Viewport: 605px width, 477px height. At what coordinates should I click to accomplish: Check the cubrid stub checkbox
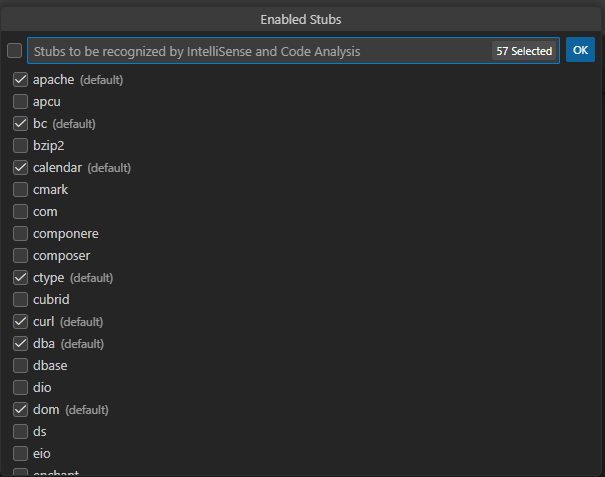(20, 299)
